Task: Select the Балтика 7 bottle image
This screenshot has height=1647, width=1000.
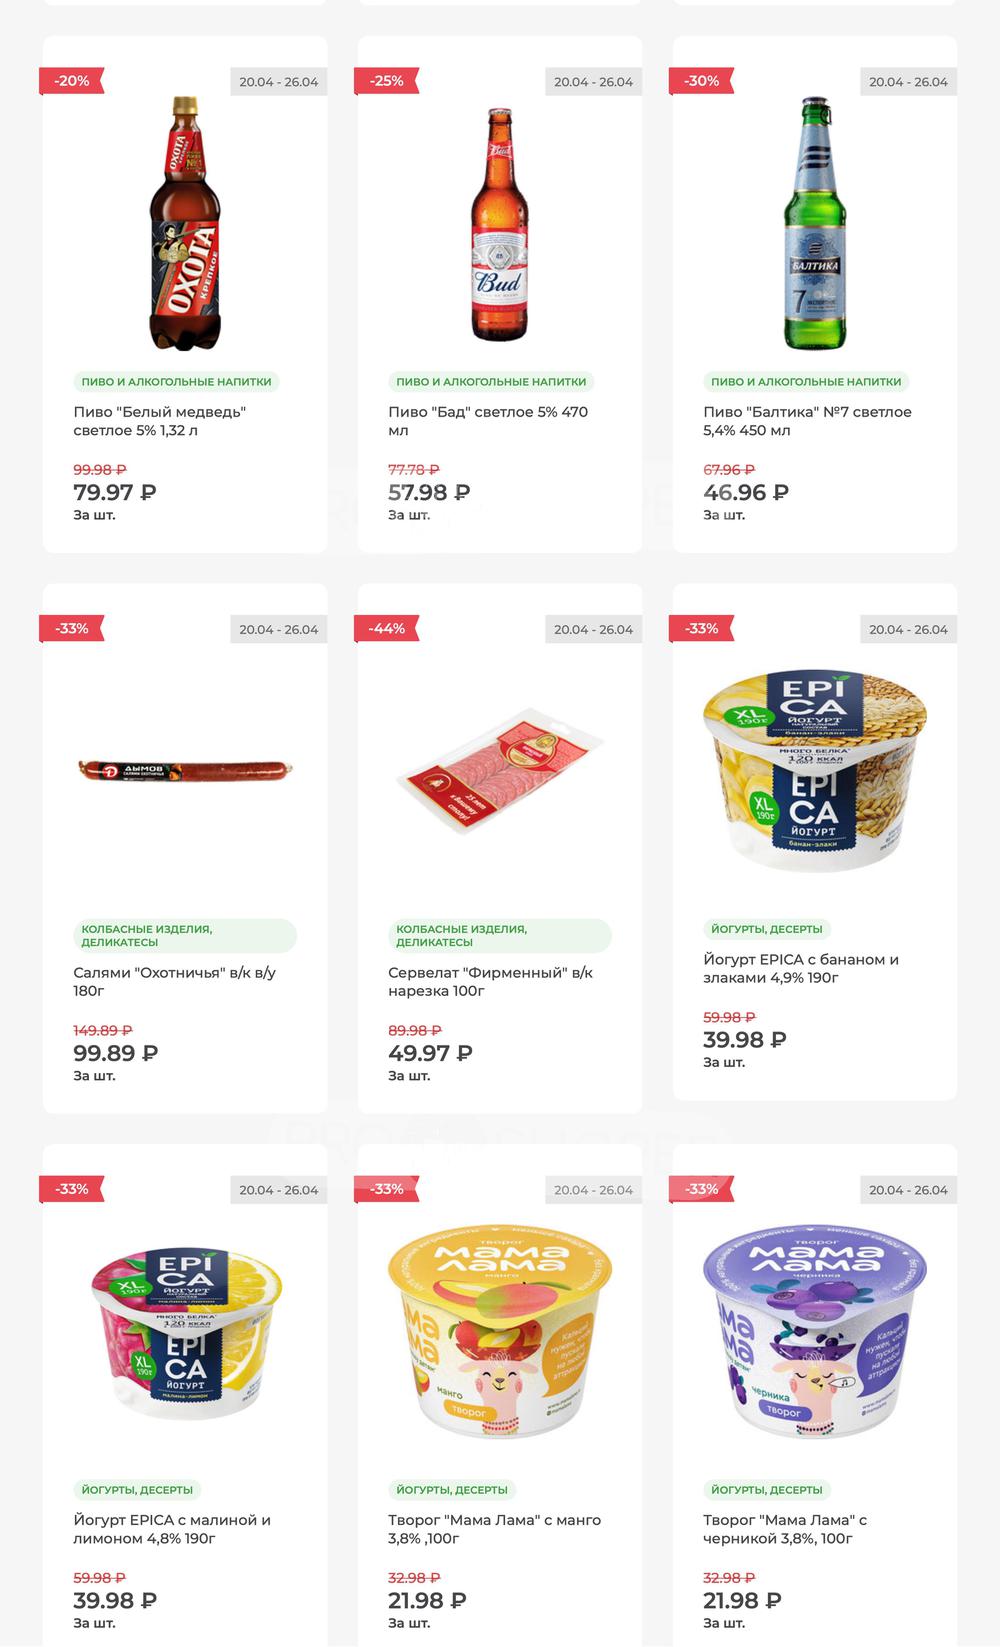Action: (815, 223)
